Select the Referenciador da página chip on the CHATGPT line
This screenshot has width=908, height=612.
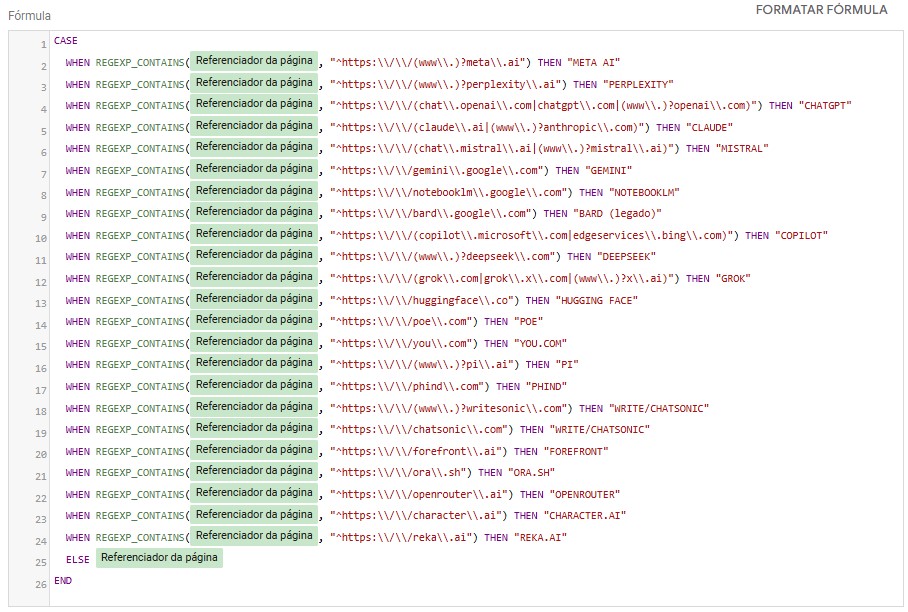[254, 104]
